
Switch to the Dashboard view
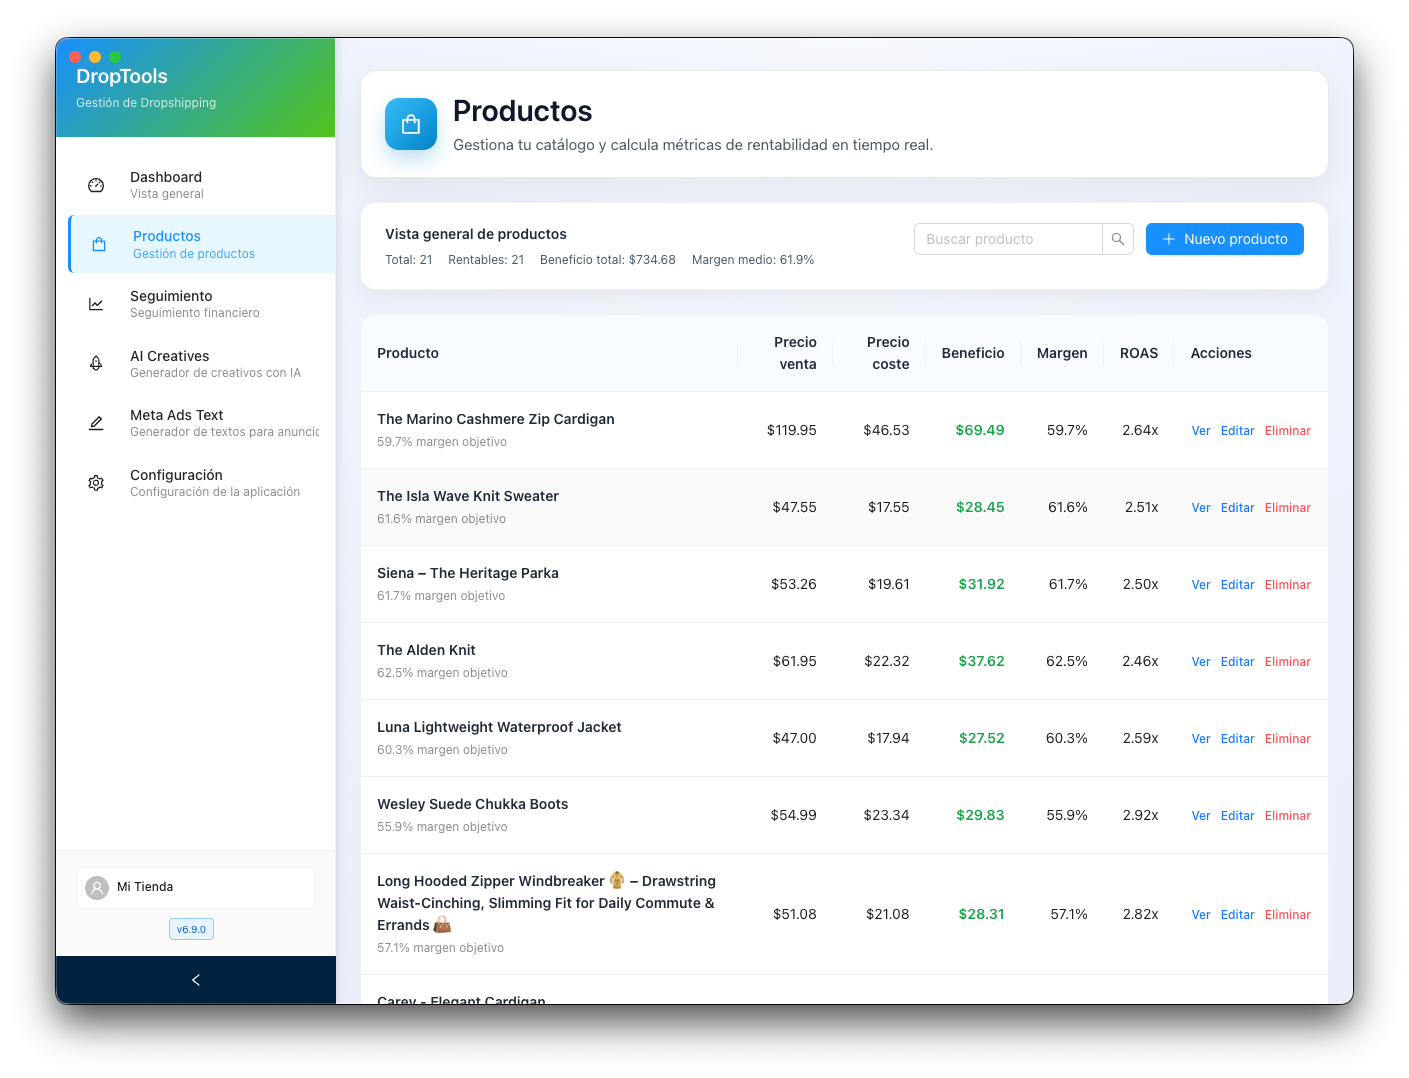click(166, 184)
